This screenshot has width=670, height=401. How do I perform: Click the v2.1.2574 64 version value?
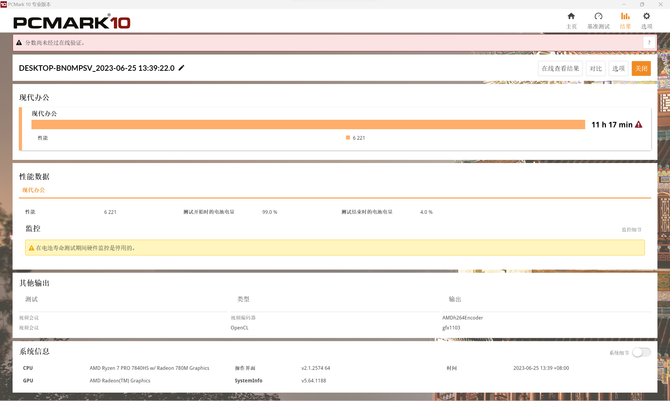[x=316, y=368]
